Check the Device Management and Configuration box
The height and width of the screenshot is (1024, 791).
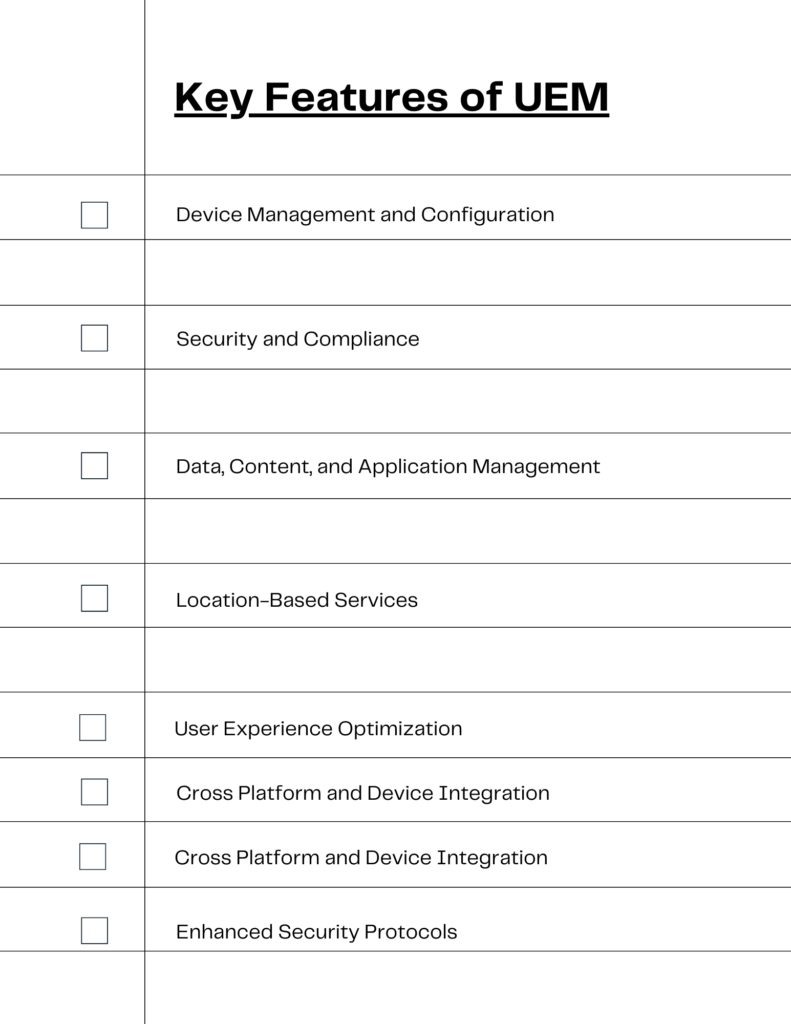tap(94, 215)
